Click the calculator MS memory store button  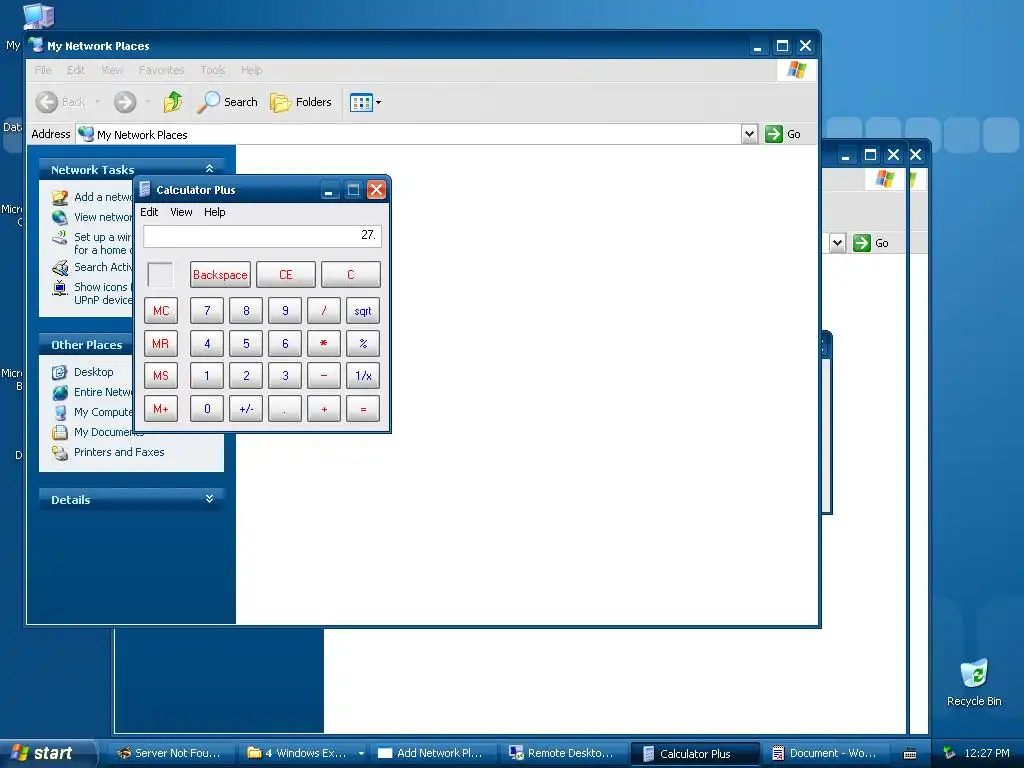tap(161, 376)
